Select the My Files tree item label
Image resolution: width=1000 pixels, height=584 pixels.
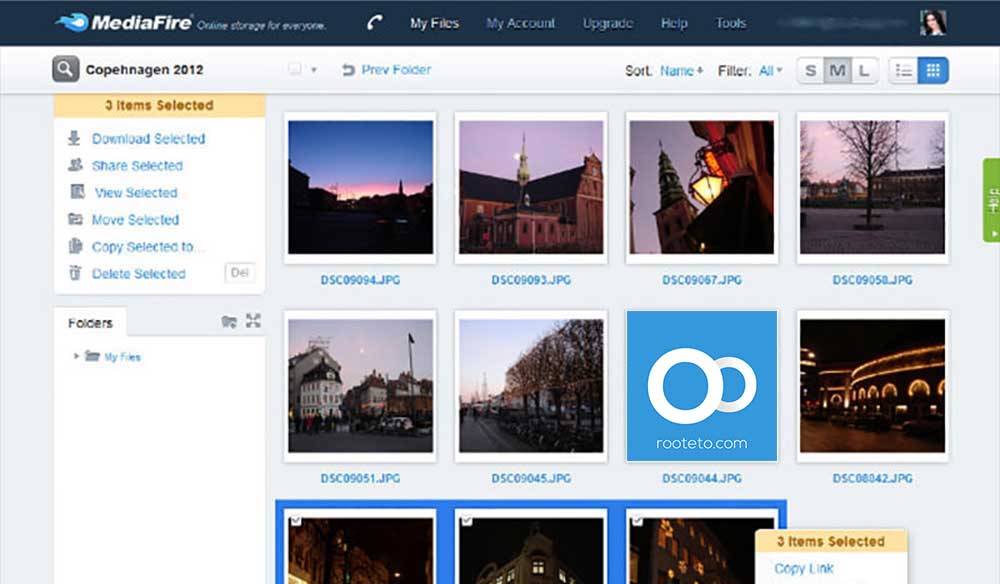[x=122, y=357]
